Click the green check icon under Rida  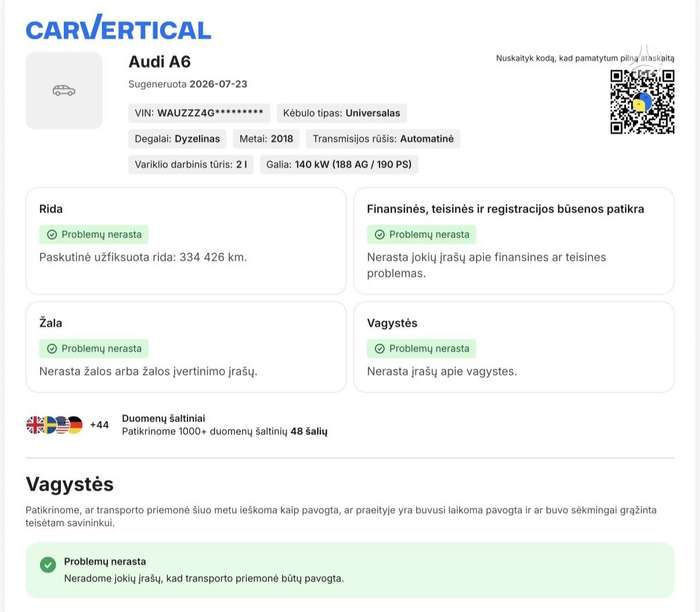coord(52,235)
